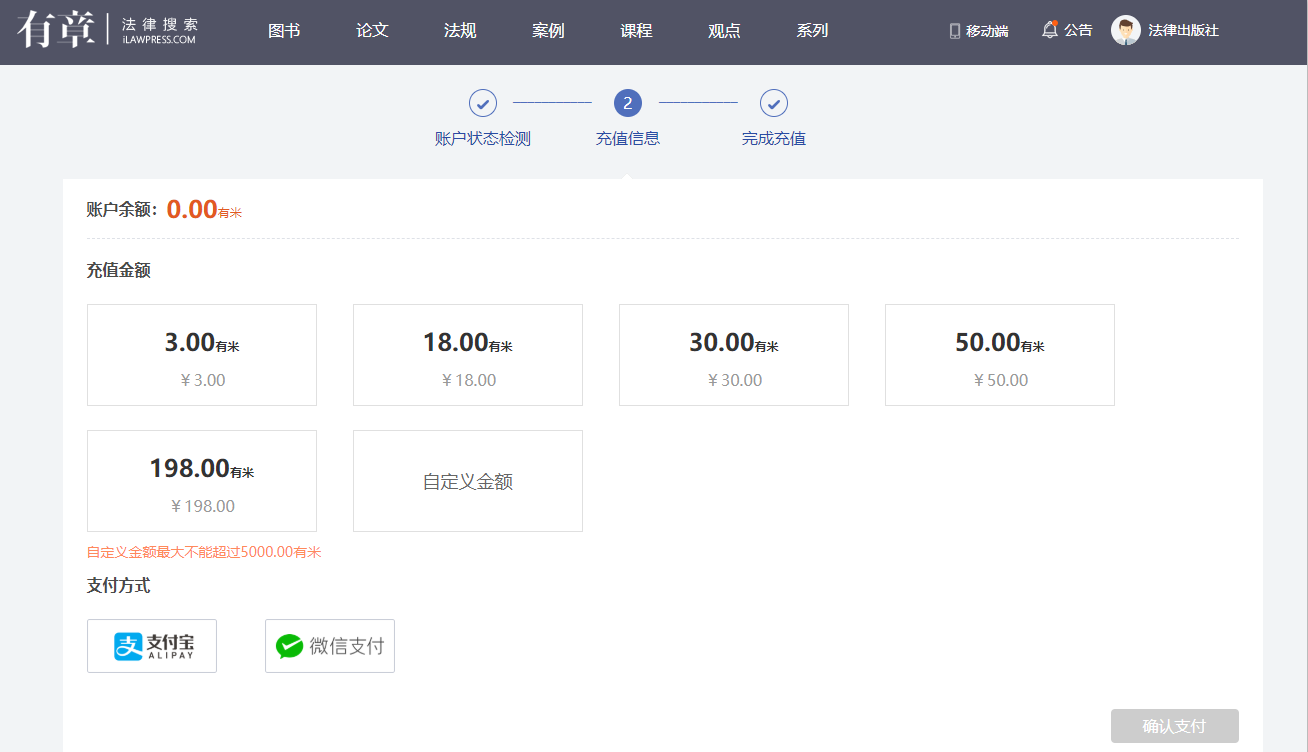Select Alipay 支付宝 payment method
The height and width of the screenshot is (752, 1308).
click(152, 646)
